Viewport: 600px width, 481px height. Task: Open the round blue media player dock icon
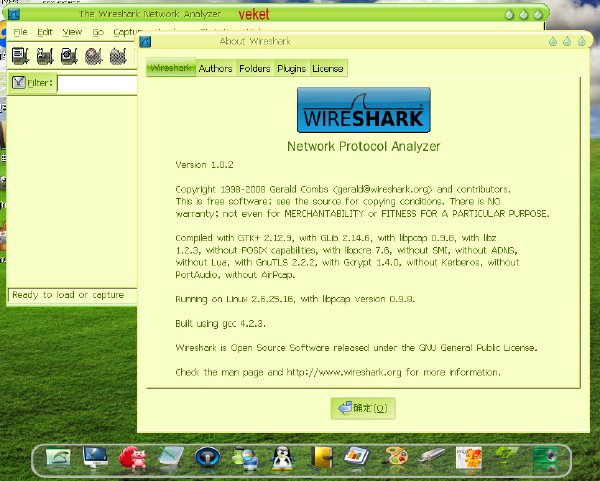click(208, 457)
